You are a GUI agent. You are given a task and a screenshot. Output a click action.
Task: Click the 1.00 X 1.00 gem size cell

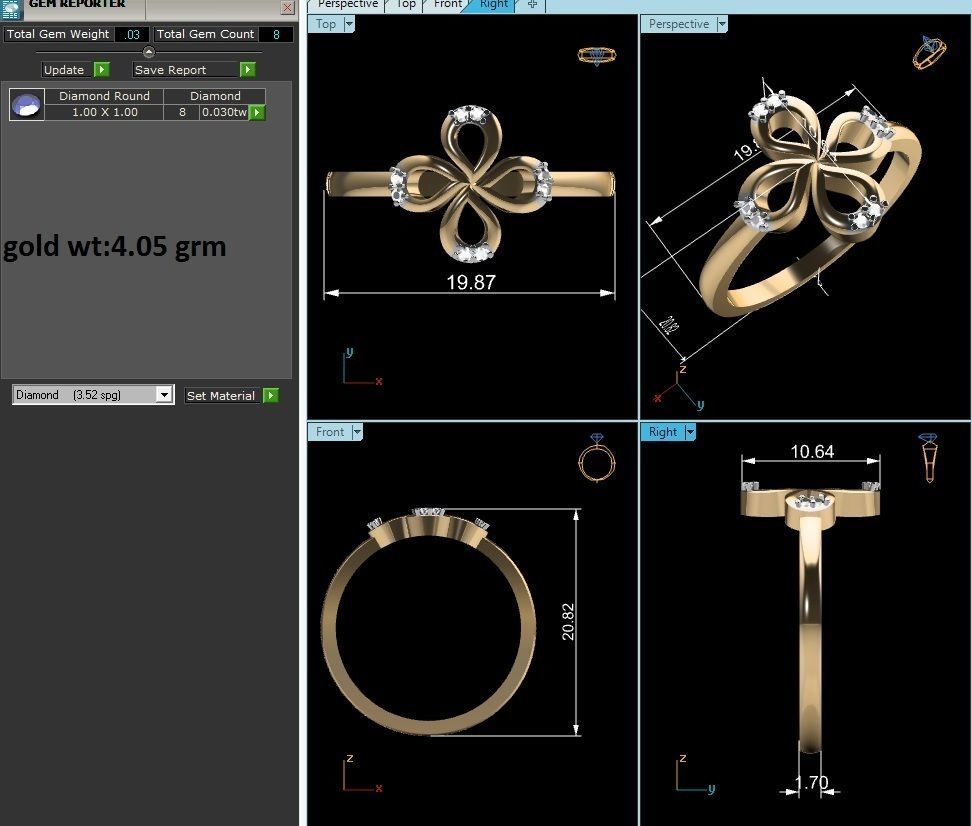[105, 112]
